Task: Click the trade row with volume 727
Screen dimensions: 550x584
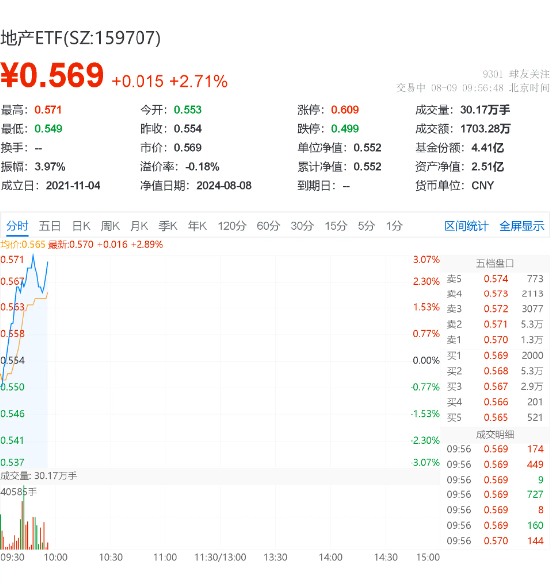Action: pos(495,495)
